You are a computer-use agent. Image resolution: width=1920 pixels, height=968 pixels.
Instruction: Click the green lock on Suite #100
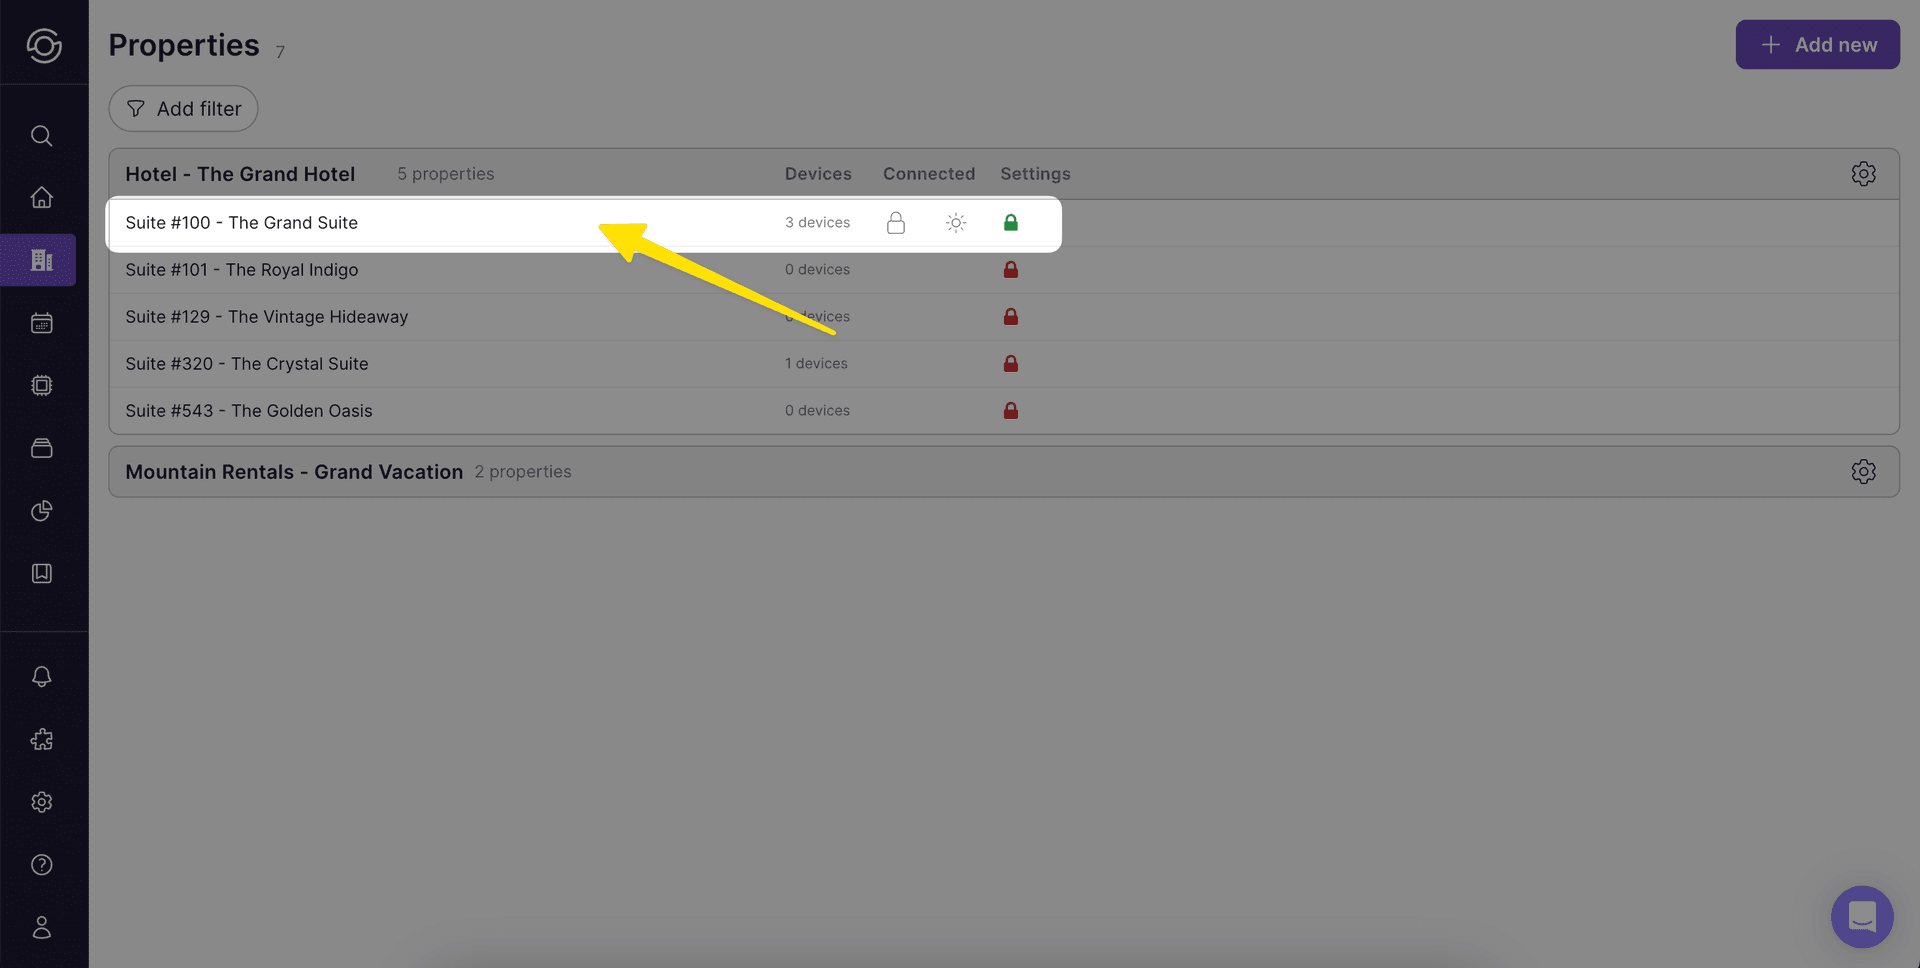click(1010, 223)
